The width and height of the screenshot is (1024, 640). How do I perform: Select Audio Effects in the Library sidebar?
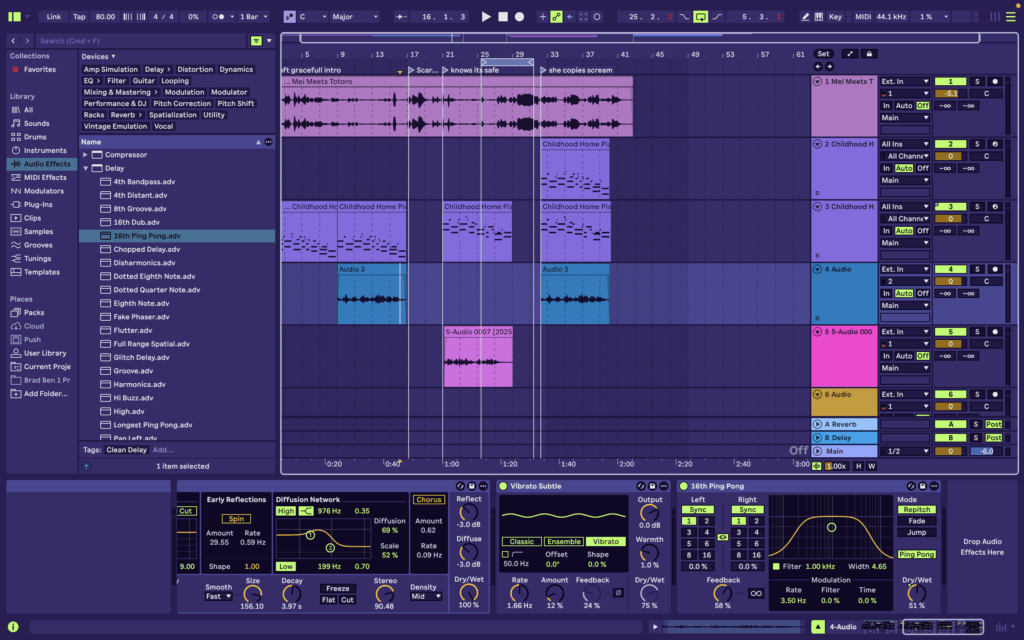tap(46, 164)
